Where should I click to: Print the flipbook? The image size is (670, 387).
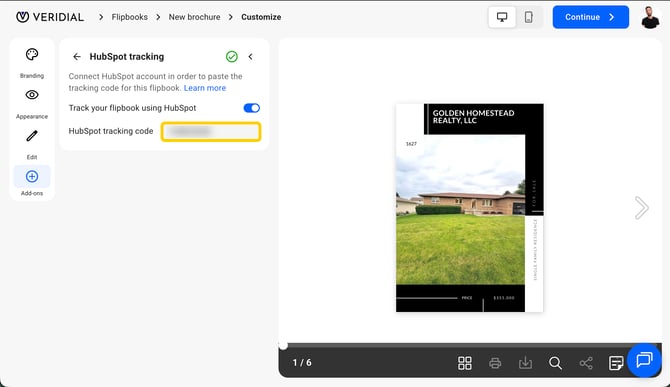pos(495,363)
